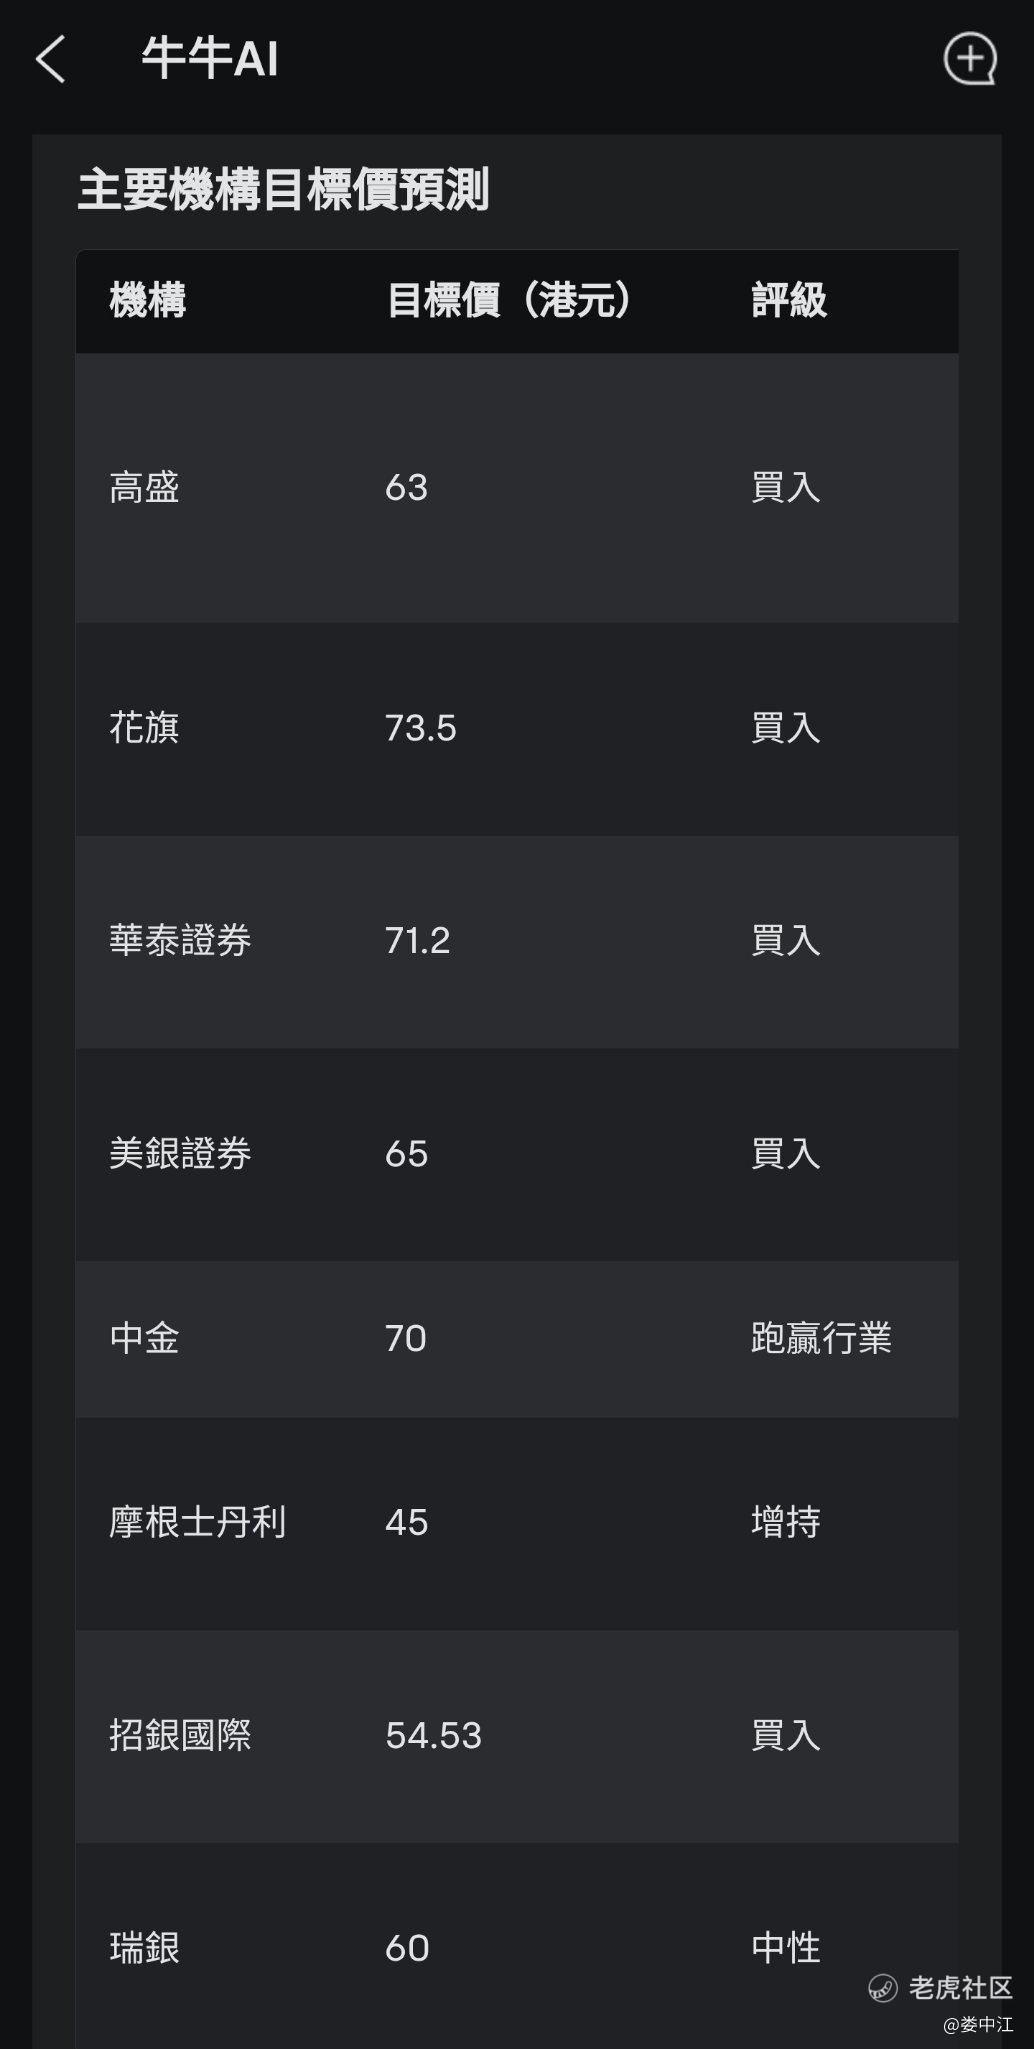Image resolution: width=1034 pixels, height=2049 pixels.
Task: Open new chat plus icon
Action: (970, 59)
